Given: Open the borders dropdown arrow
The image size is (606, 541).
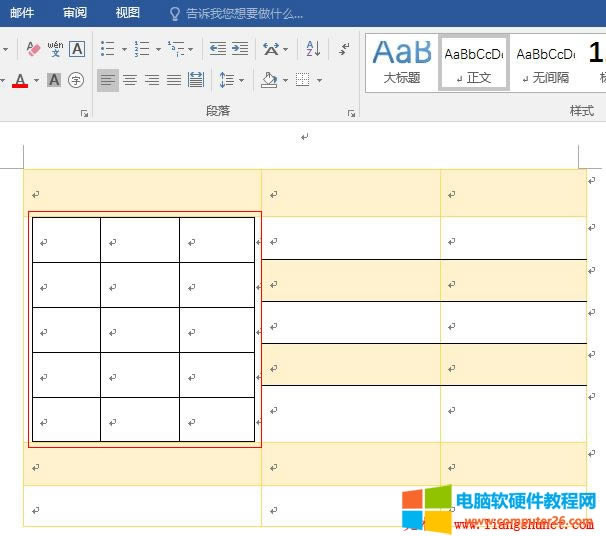Looking at the screenshot, I should pyautogui.click(x=320, y=80).
